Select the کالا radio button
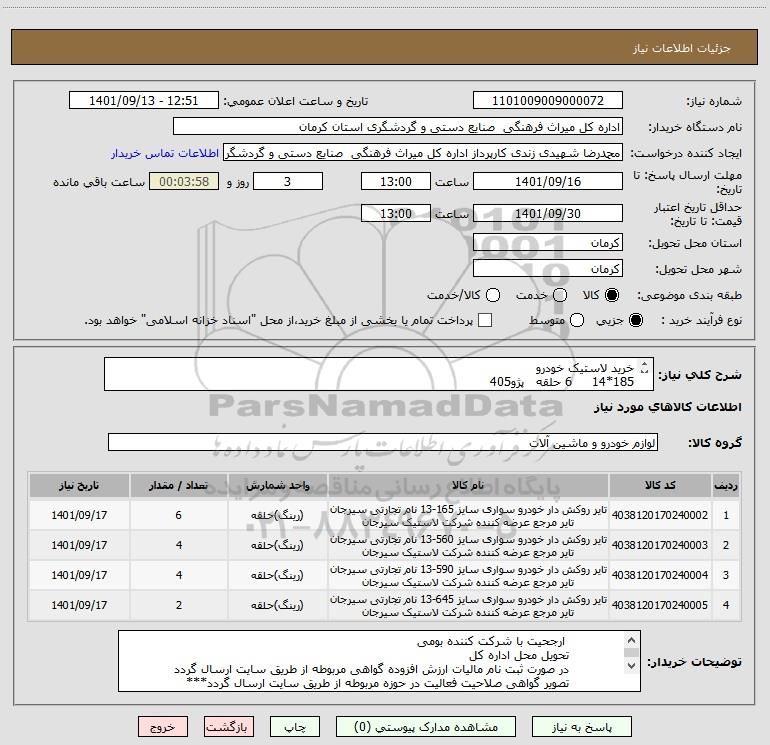Screen dimensions: 770x745 (x=612, y=295)
